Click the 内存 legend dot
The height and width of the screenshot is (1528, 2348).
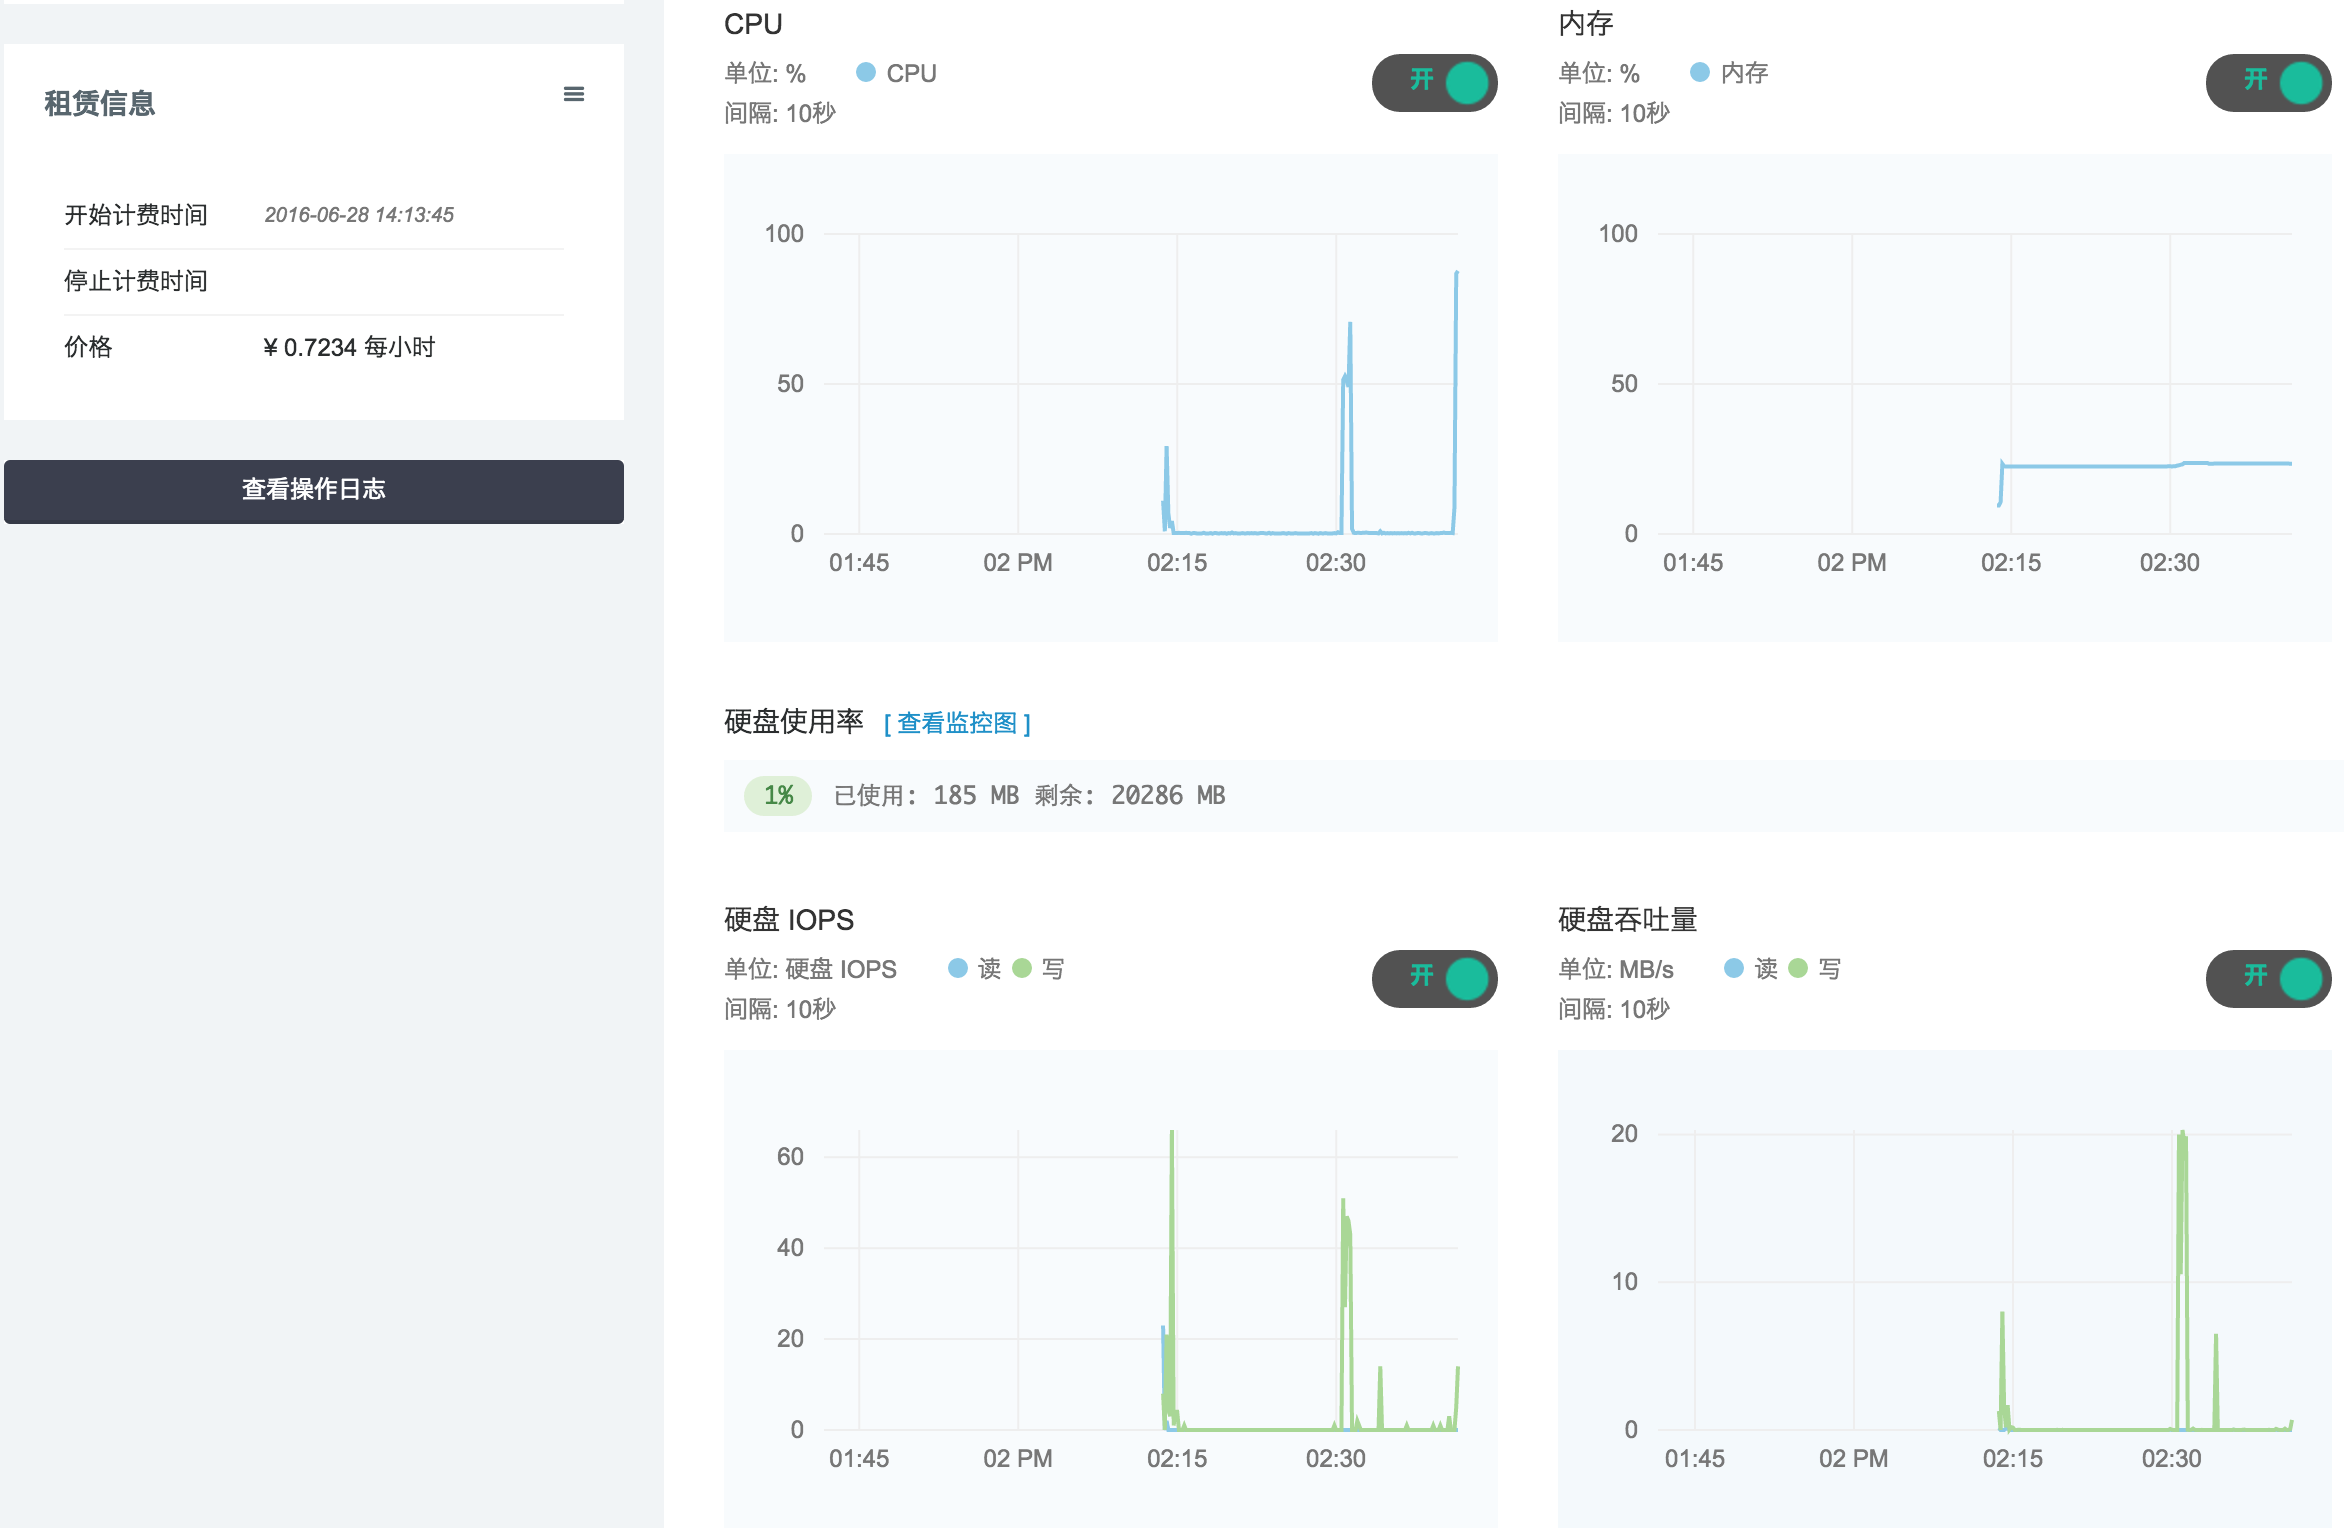point(1700,73)
